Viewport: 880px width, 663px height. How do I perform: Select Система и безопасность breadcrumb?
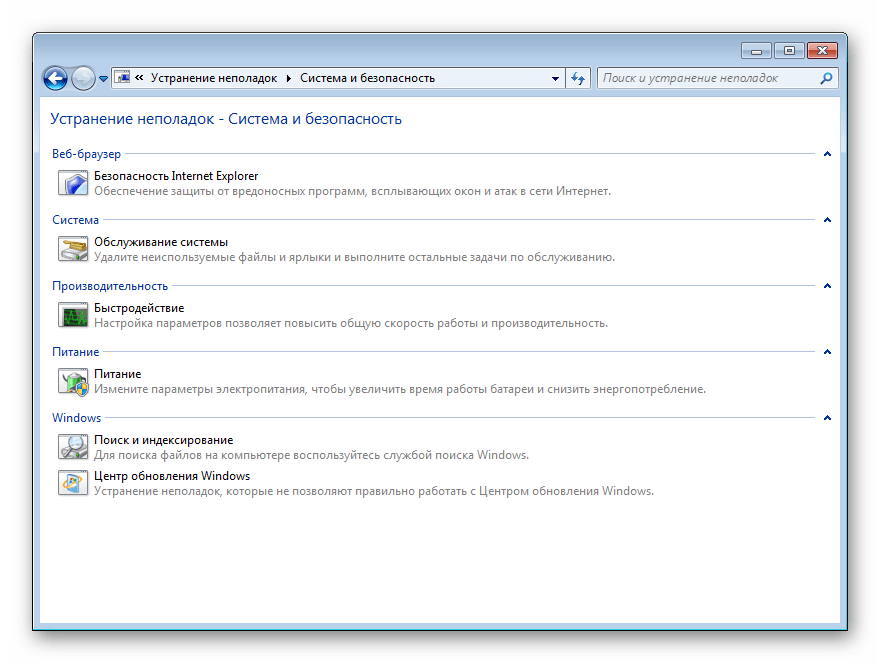(x=367, y=78)
